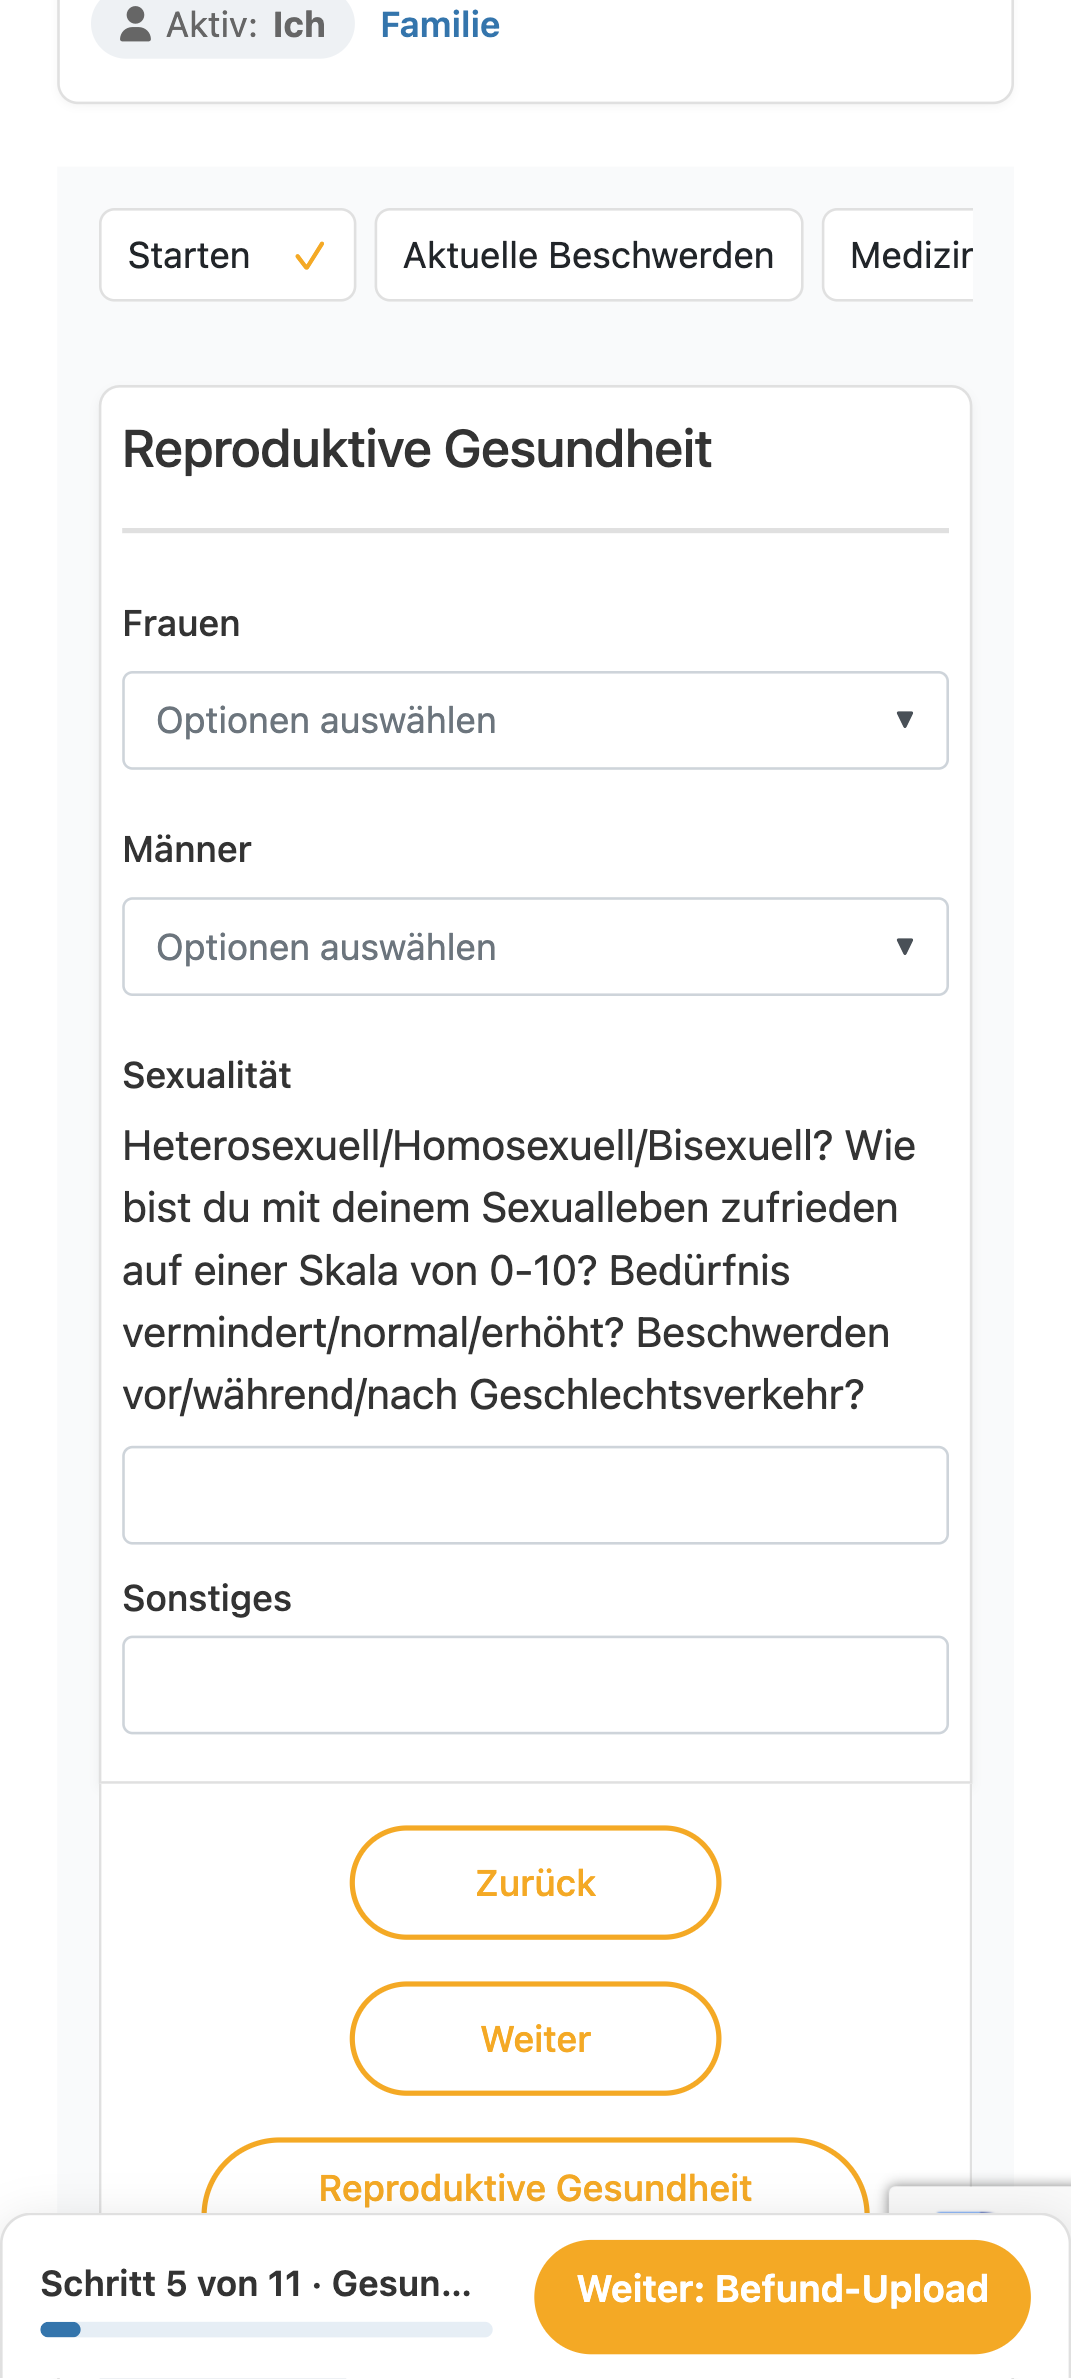The image size is (1071, 2379).
Task: Open the Männer options dropdown
Action: pos(535,946)
